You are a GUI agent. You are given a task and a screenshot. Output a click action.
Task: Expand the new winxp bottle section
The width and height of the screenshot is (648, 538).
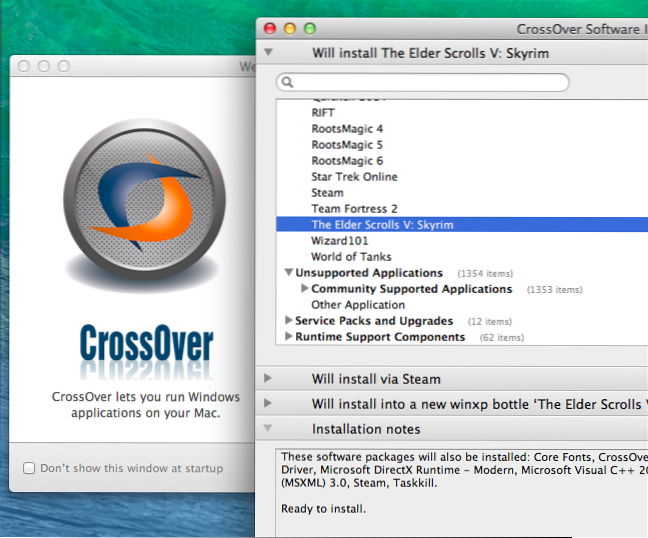click(x=268, y=404)
